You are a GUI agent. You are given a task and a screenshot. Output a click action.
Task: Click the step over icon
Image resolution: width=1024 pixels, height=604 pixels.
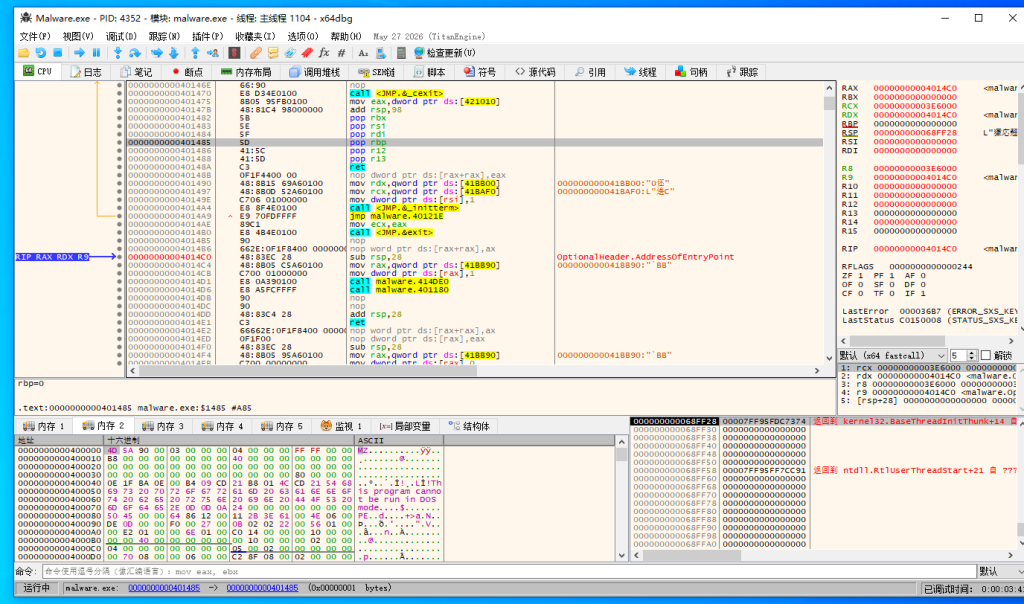[x=135, y=53]
